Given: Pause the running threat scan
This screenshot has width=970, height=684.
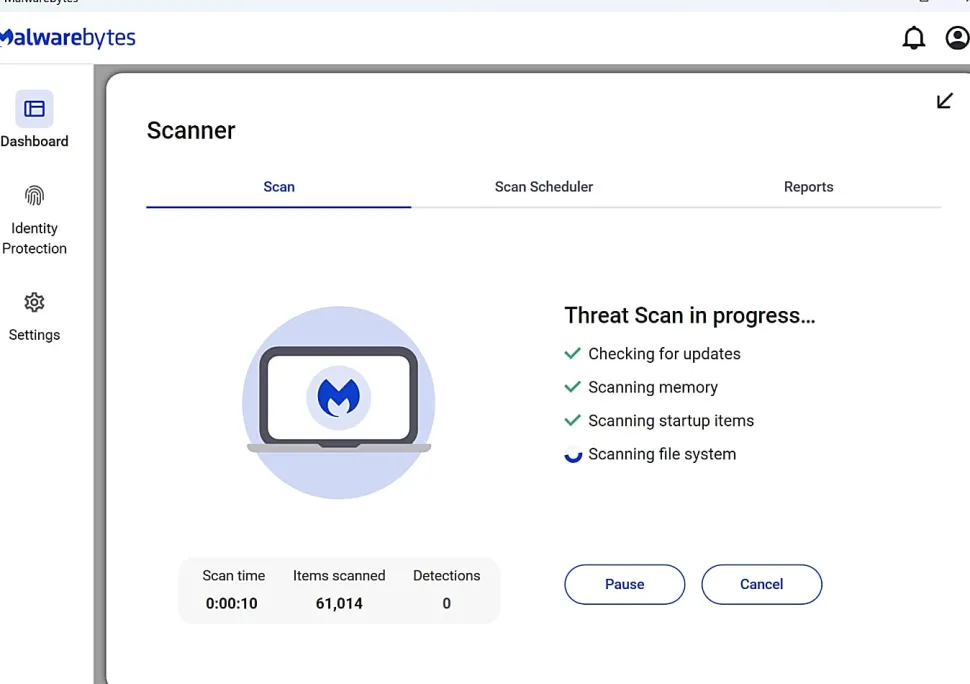Looking at the screenshot, I should pos(624,584).
